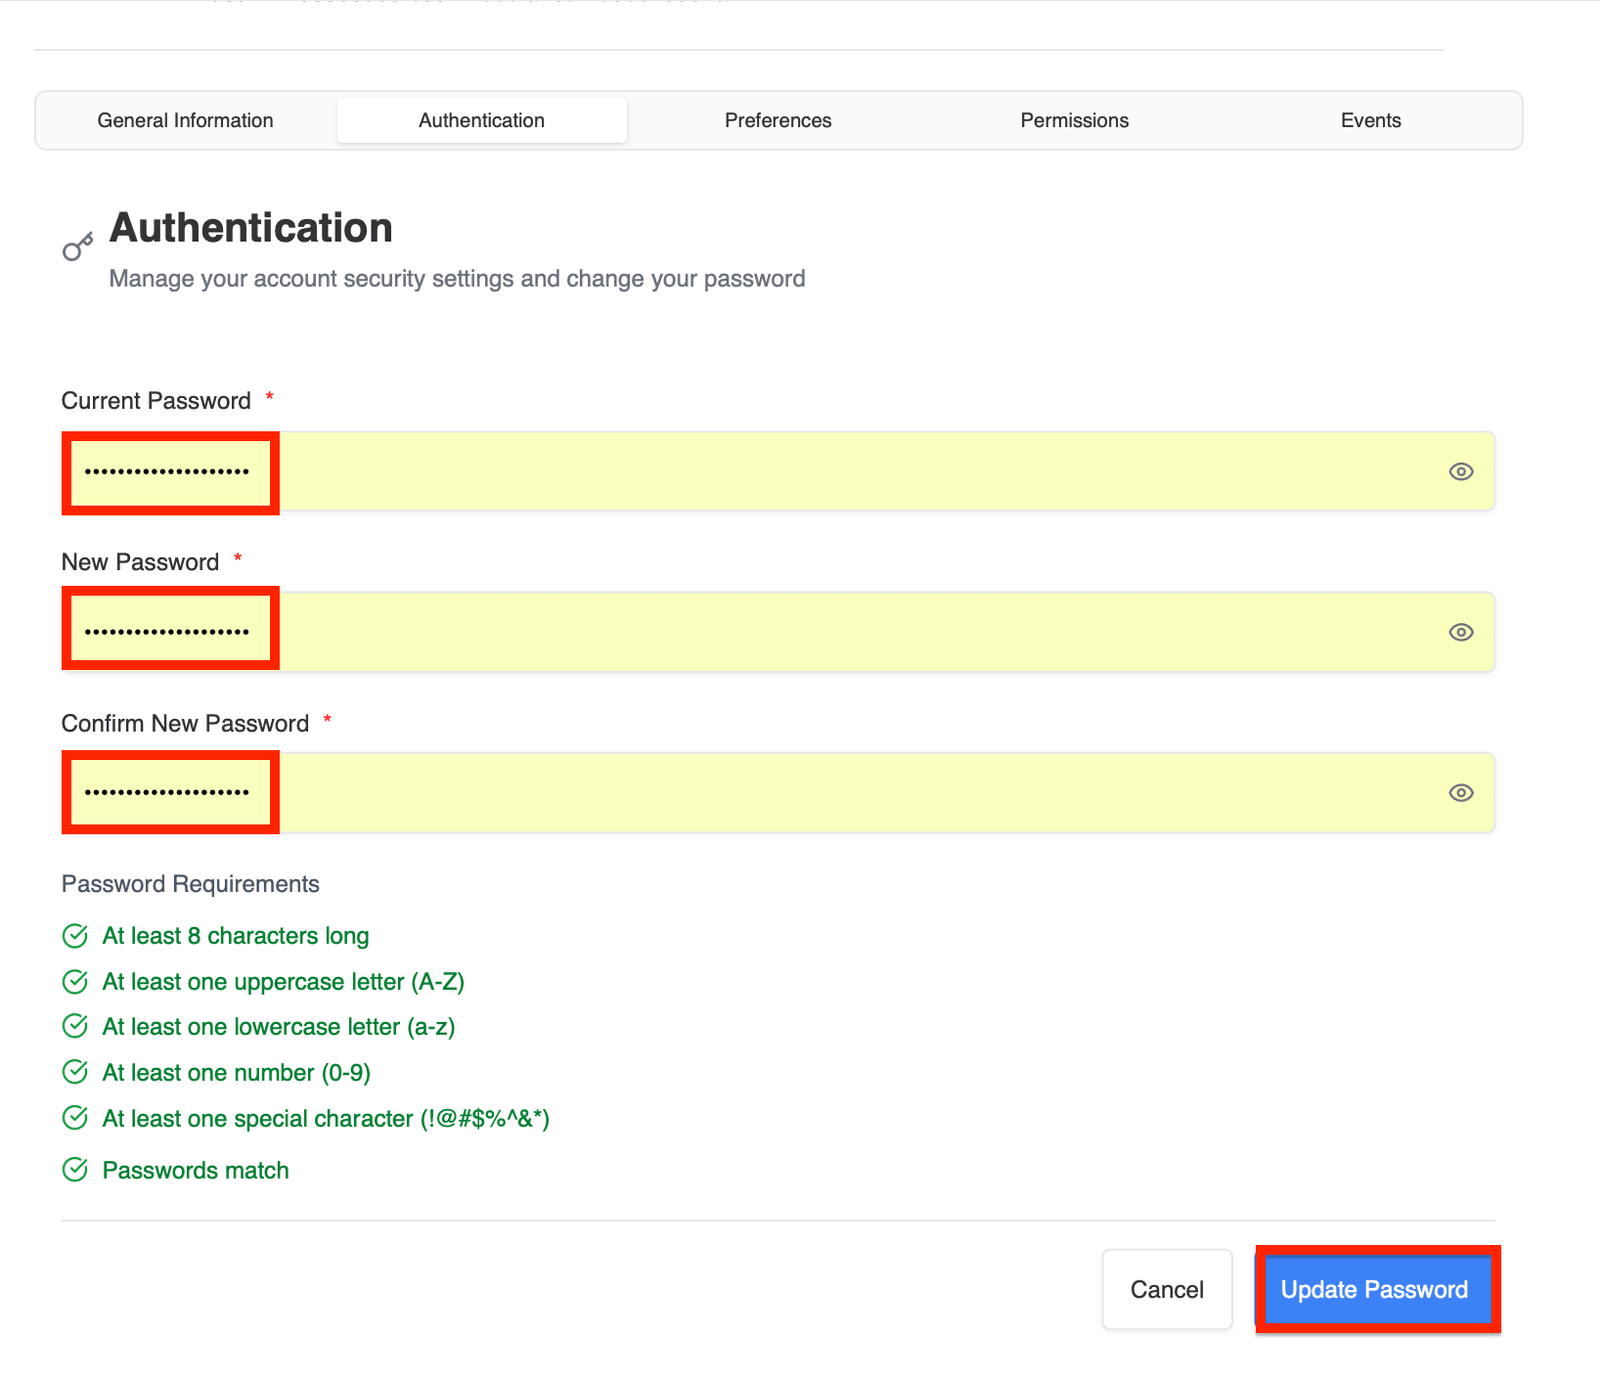Click checkmark icon for 8 characters requirement
The image size is (1600, 1379).
[75, 936]
